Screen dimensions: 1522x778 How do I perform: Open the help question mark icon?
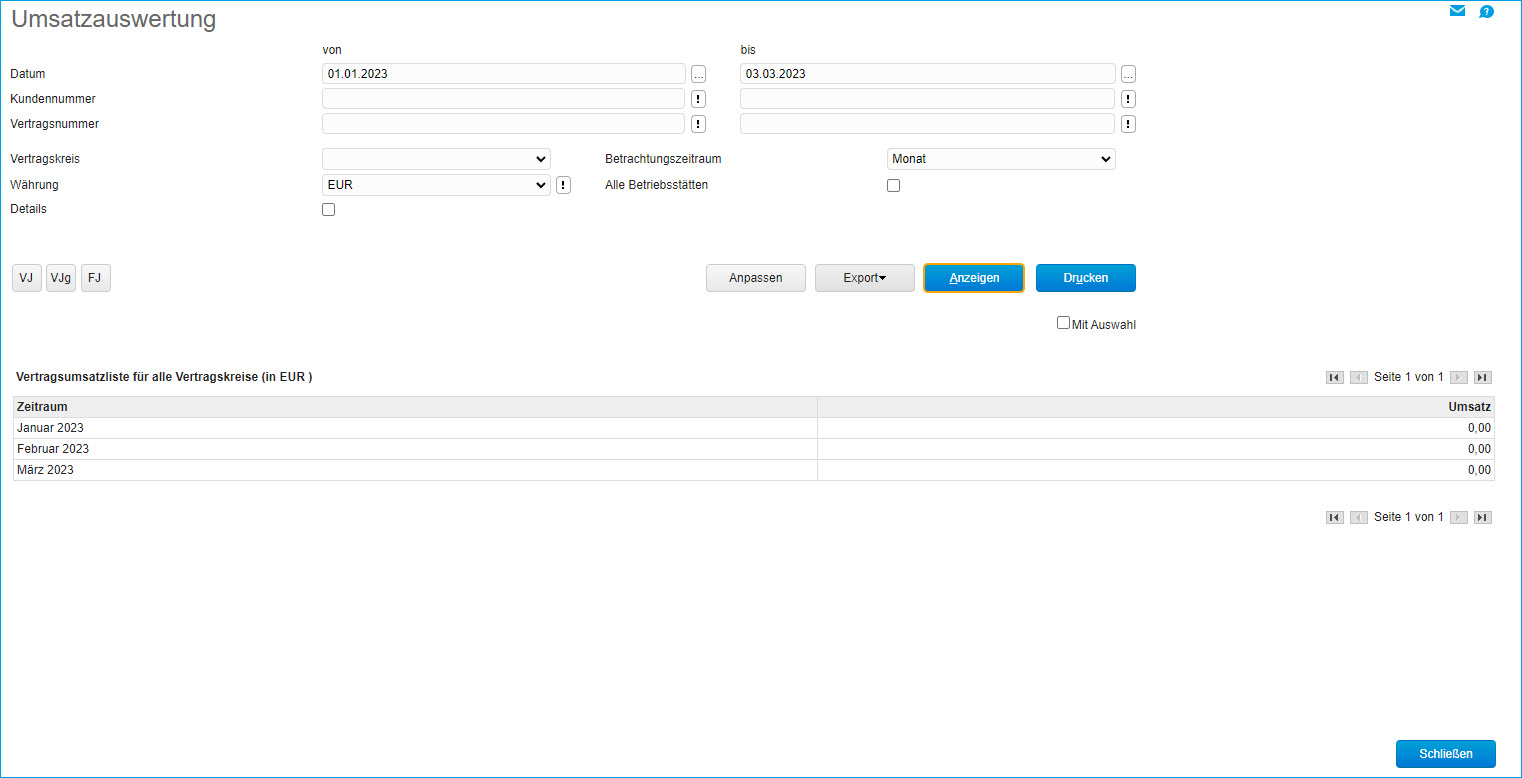(x=1486, y=12)
